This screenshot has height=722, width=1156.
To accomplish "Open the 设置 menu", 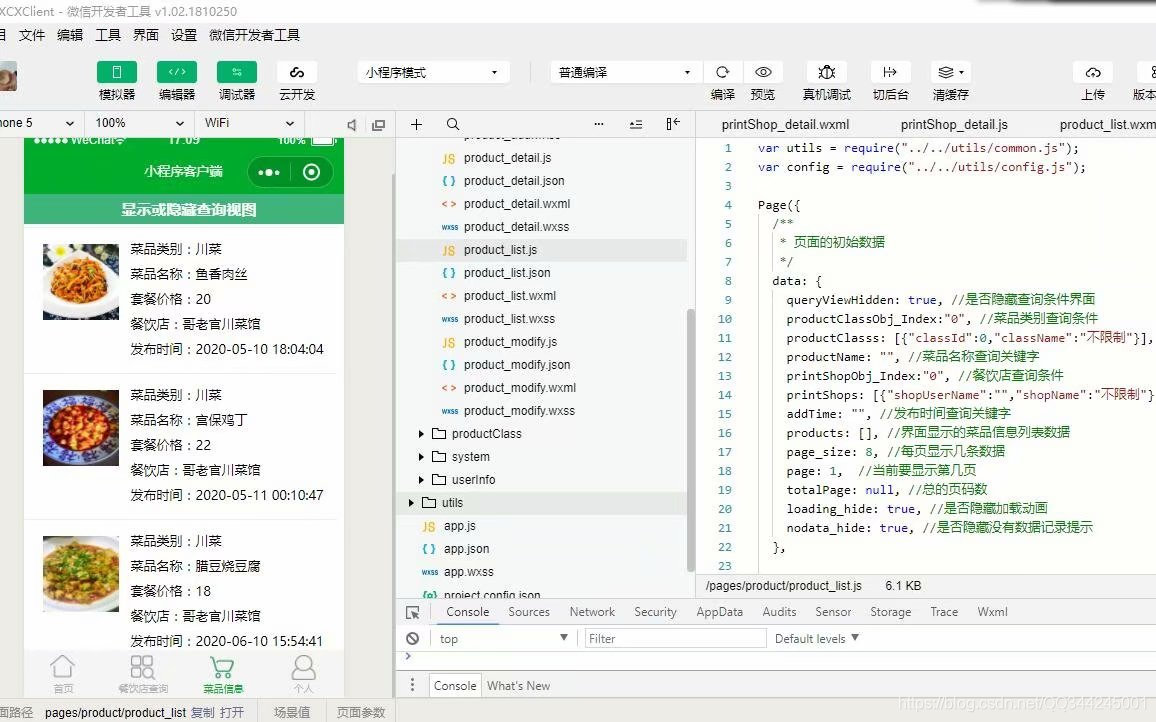I will [184, 35].
